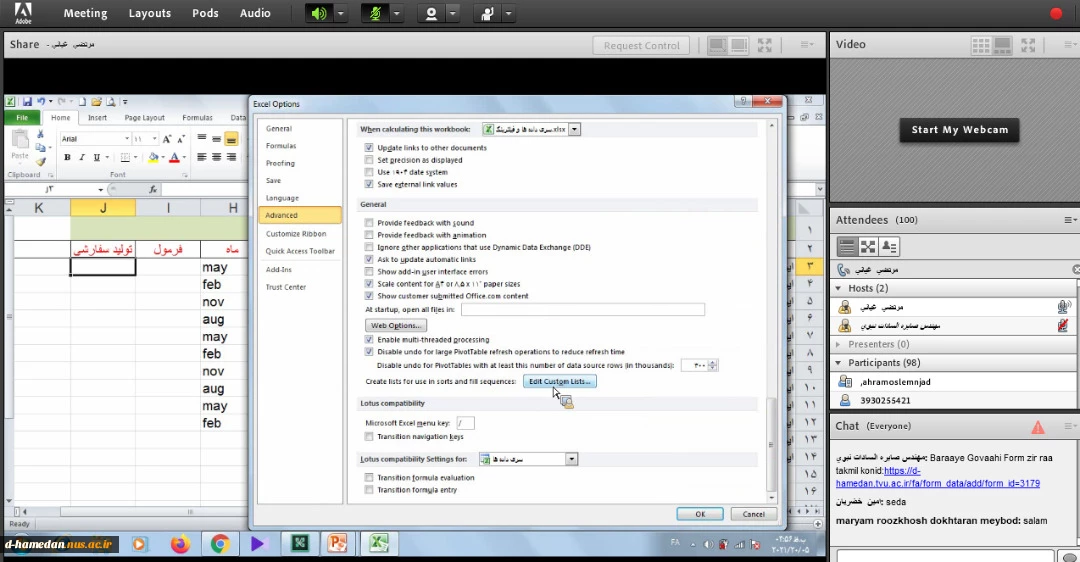Select participant ahramoslemnjad
1080x562 pixels.
click(954, 382)
